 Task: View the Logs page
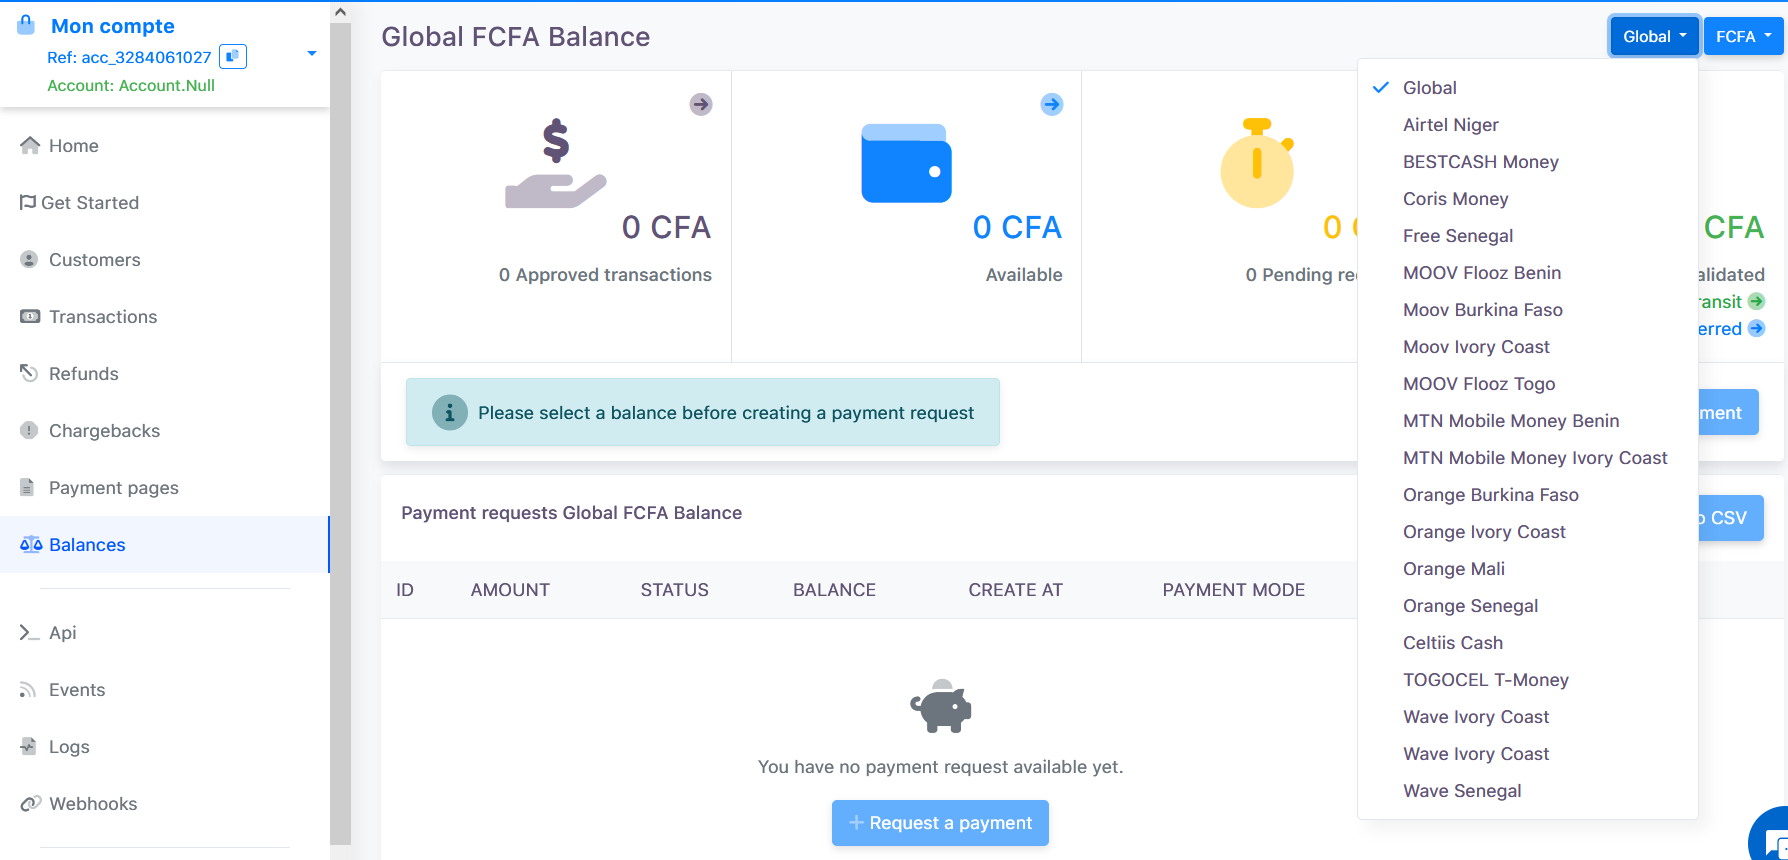[68, 747]
